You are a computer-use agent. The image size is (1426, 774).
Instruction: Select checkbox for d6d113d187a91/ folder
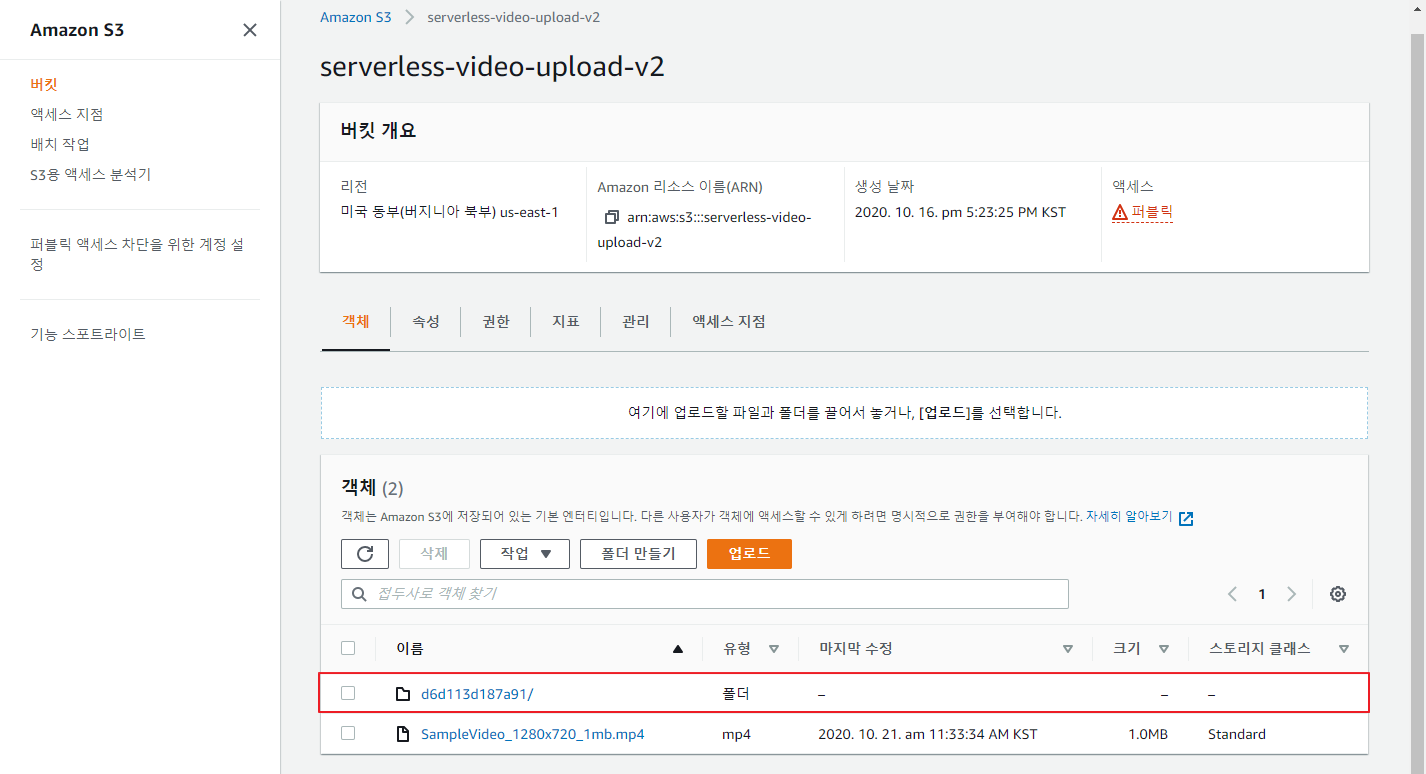coord(348,693)
